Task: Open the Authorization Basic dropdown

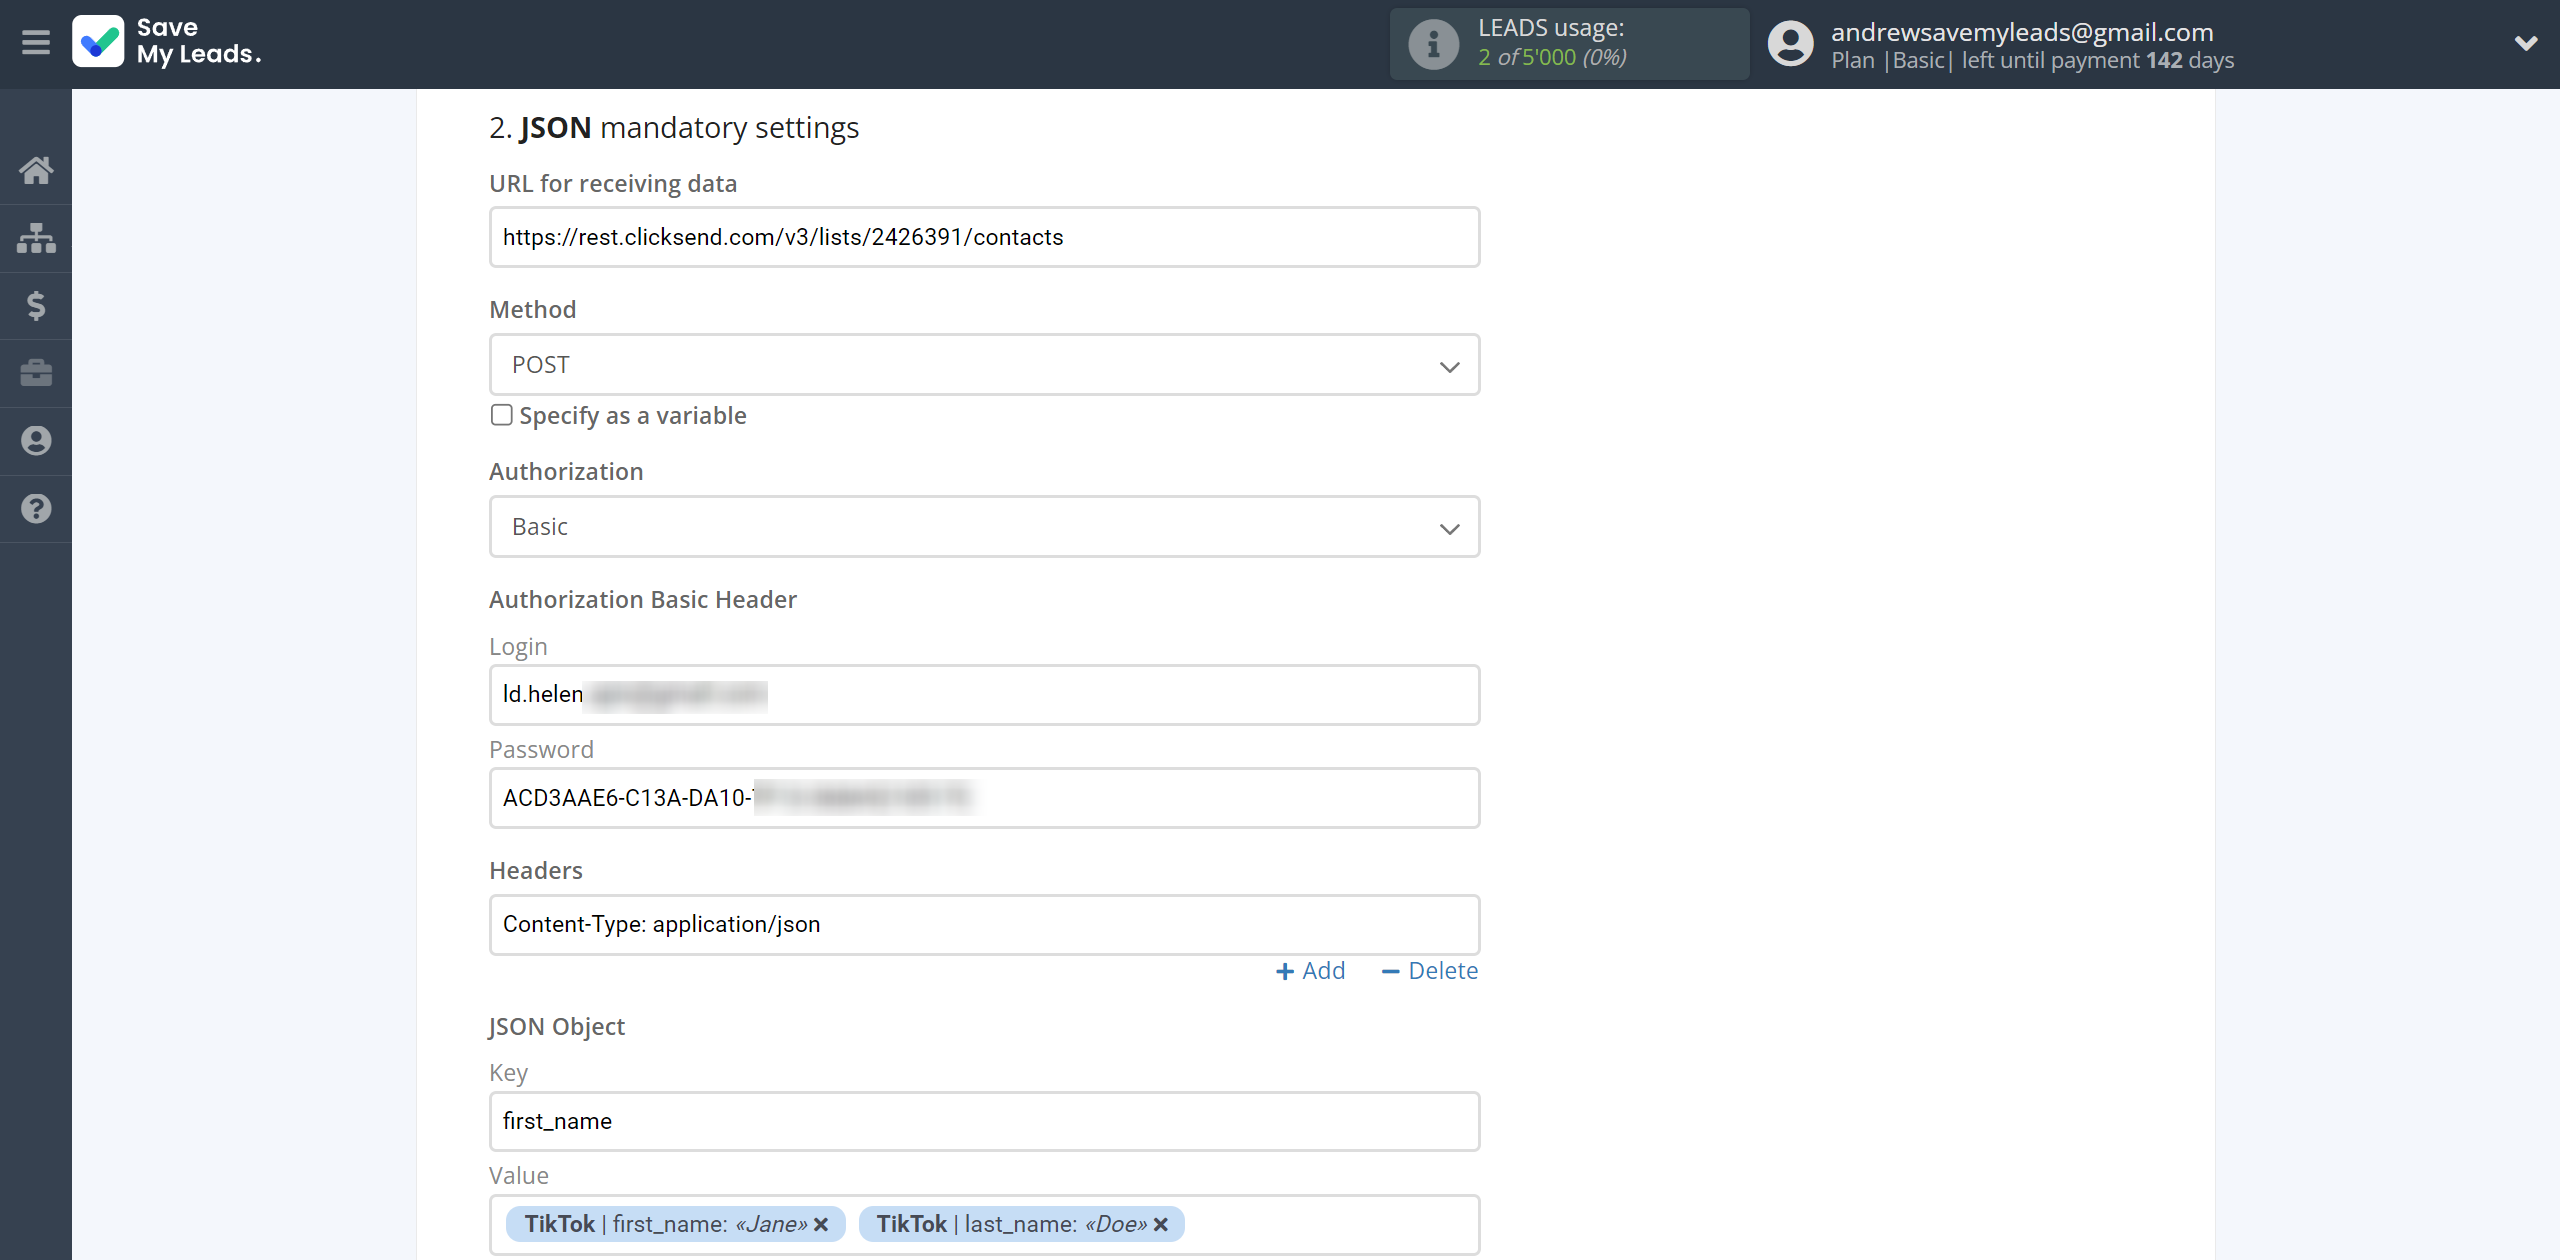Action: click(x=984, y=527)
